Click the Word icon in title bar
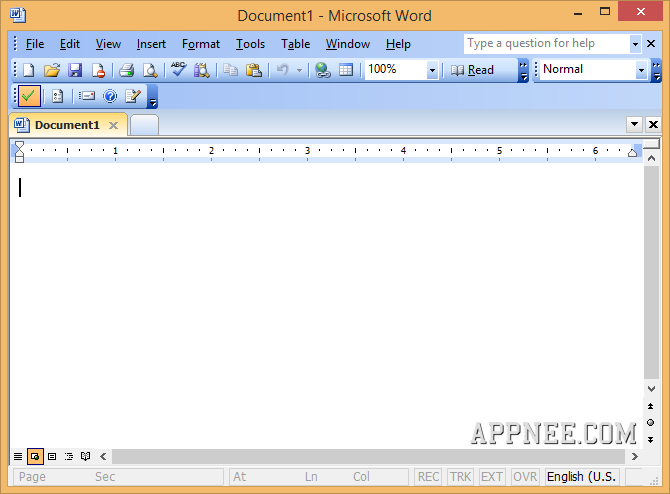 pos(18,15)
